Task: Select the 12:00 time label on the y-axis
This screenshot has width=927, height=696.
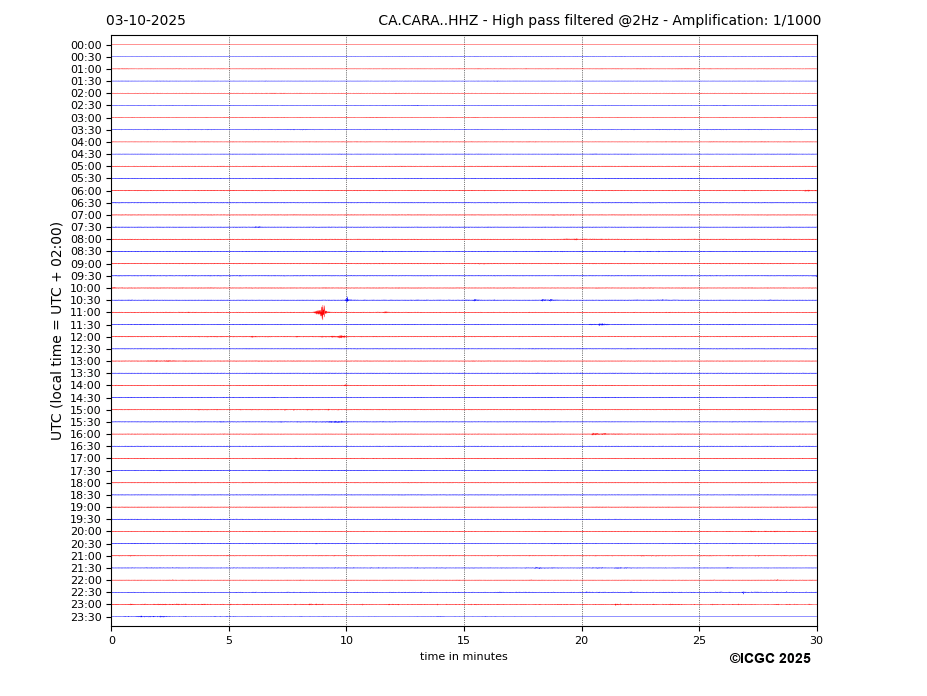Action: point(86,337)
